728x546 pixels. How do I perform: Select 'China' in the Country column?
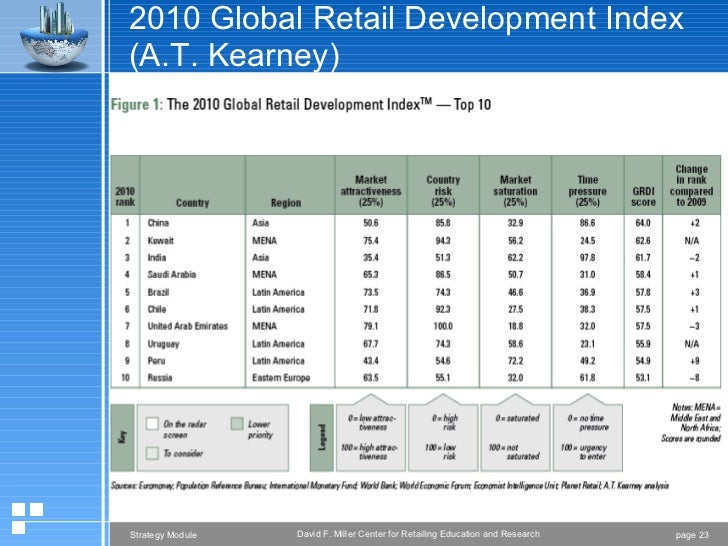158,223
